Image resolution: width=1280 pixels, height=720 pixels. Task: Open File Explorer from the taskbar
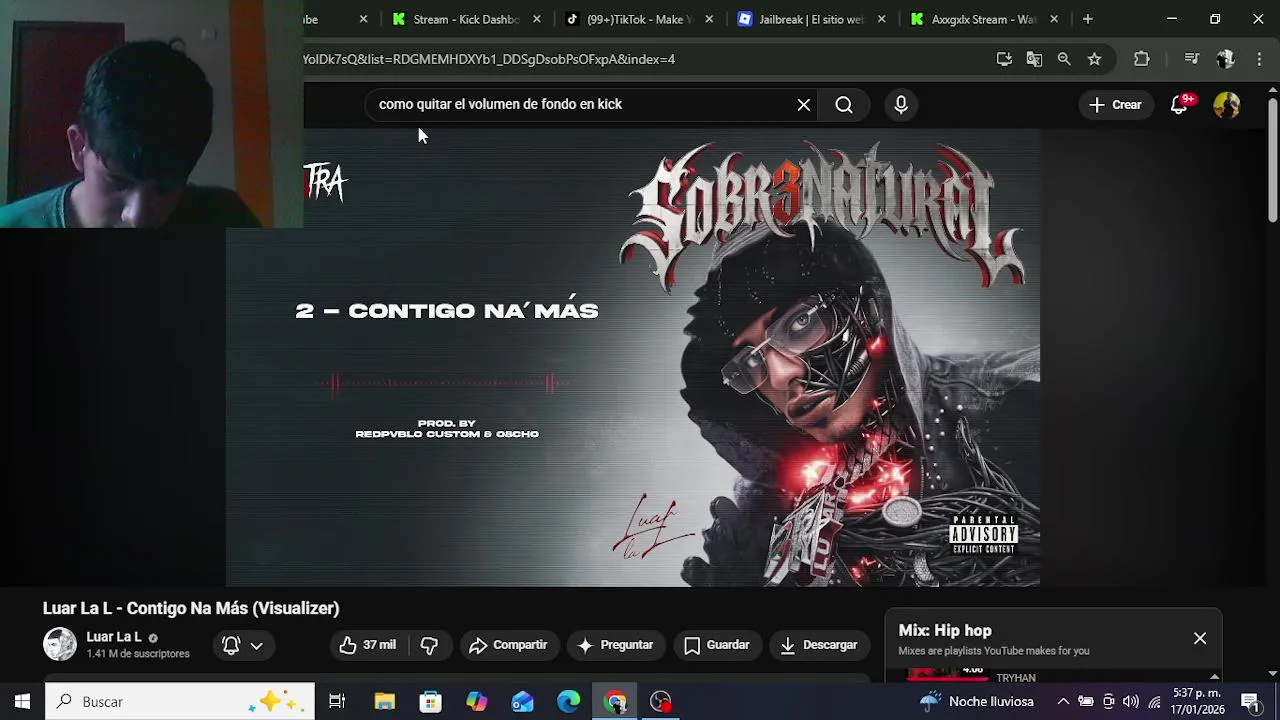(x=385, y=701)
